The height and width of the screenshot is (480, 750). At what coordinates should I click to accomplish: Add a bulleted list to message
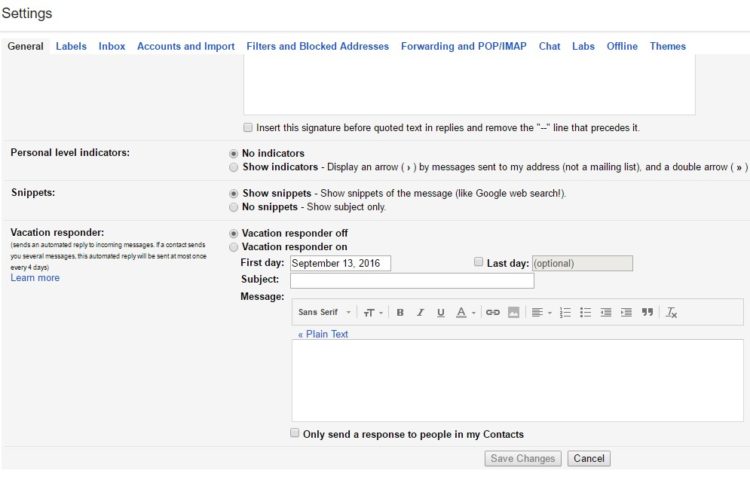point(585,313)
